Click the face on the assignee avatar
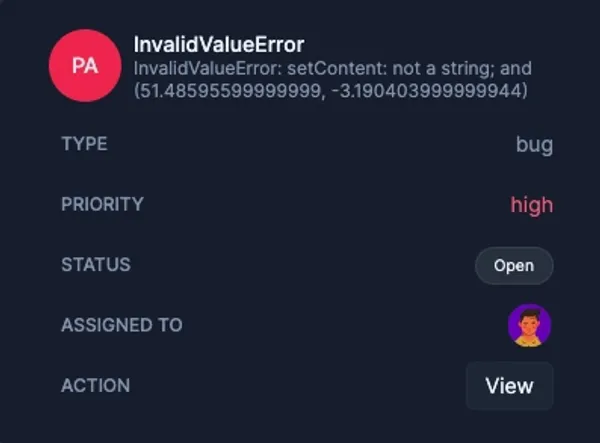 click(x=529, y=322)
